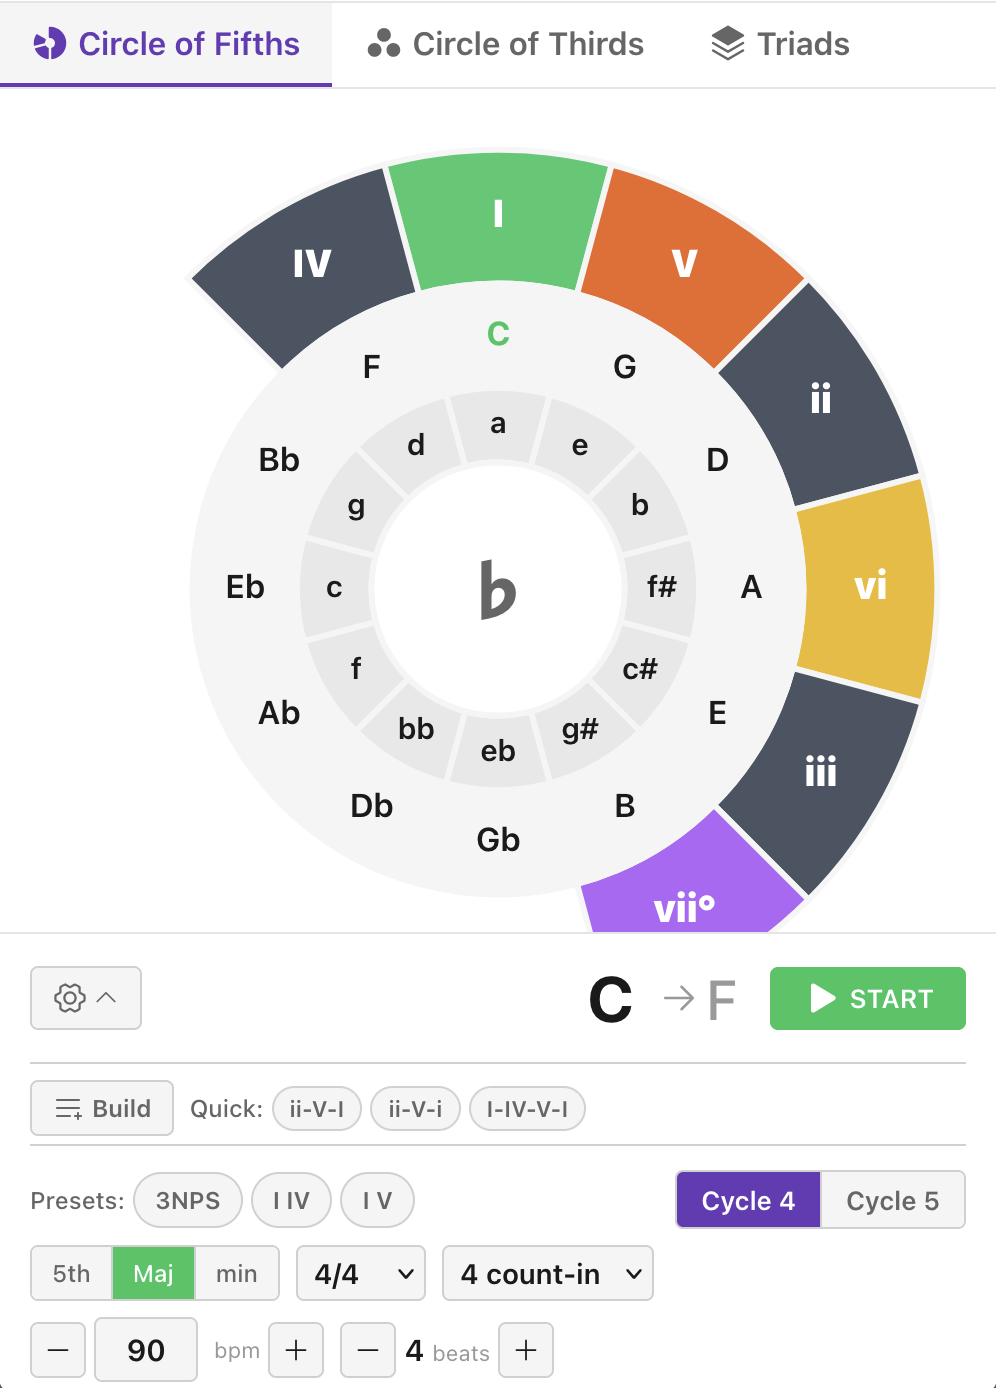This screenshot has width=996, height=1388.
Task: Click the Build progression icon
Action: coord(68,1108)
